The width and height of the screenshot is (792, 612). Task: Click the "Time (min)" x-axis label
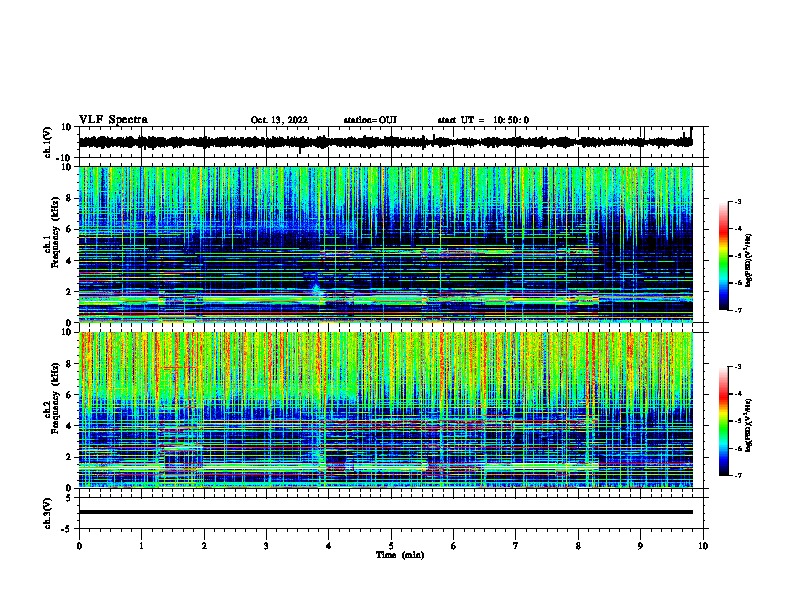400,555
